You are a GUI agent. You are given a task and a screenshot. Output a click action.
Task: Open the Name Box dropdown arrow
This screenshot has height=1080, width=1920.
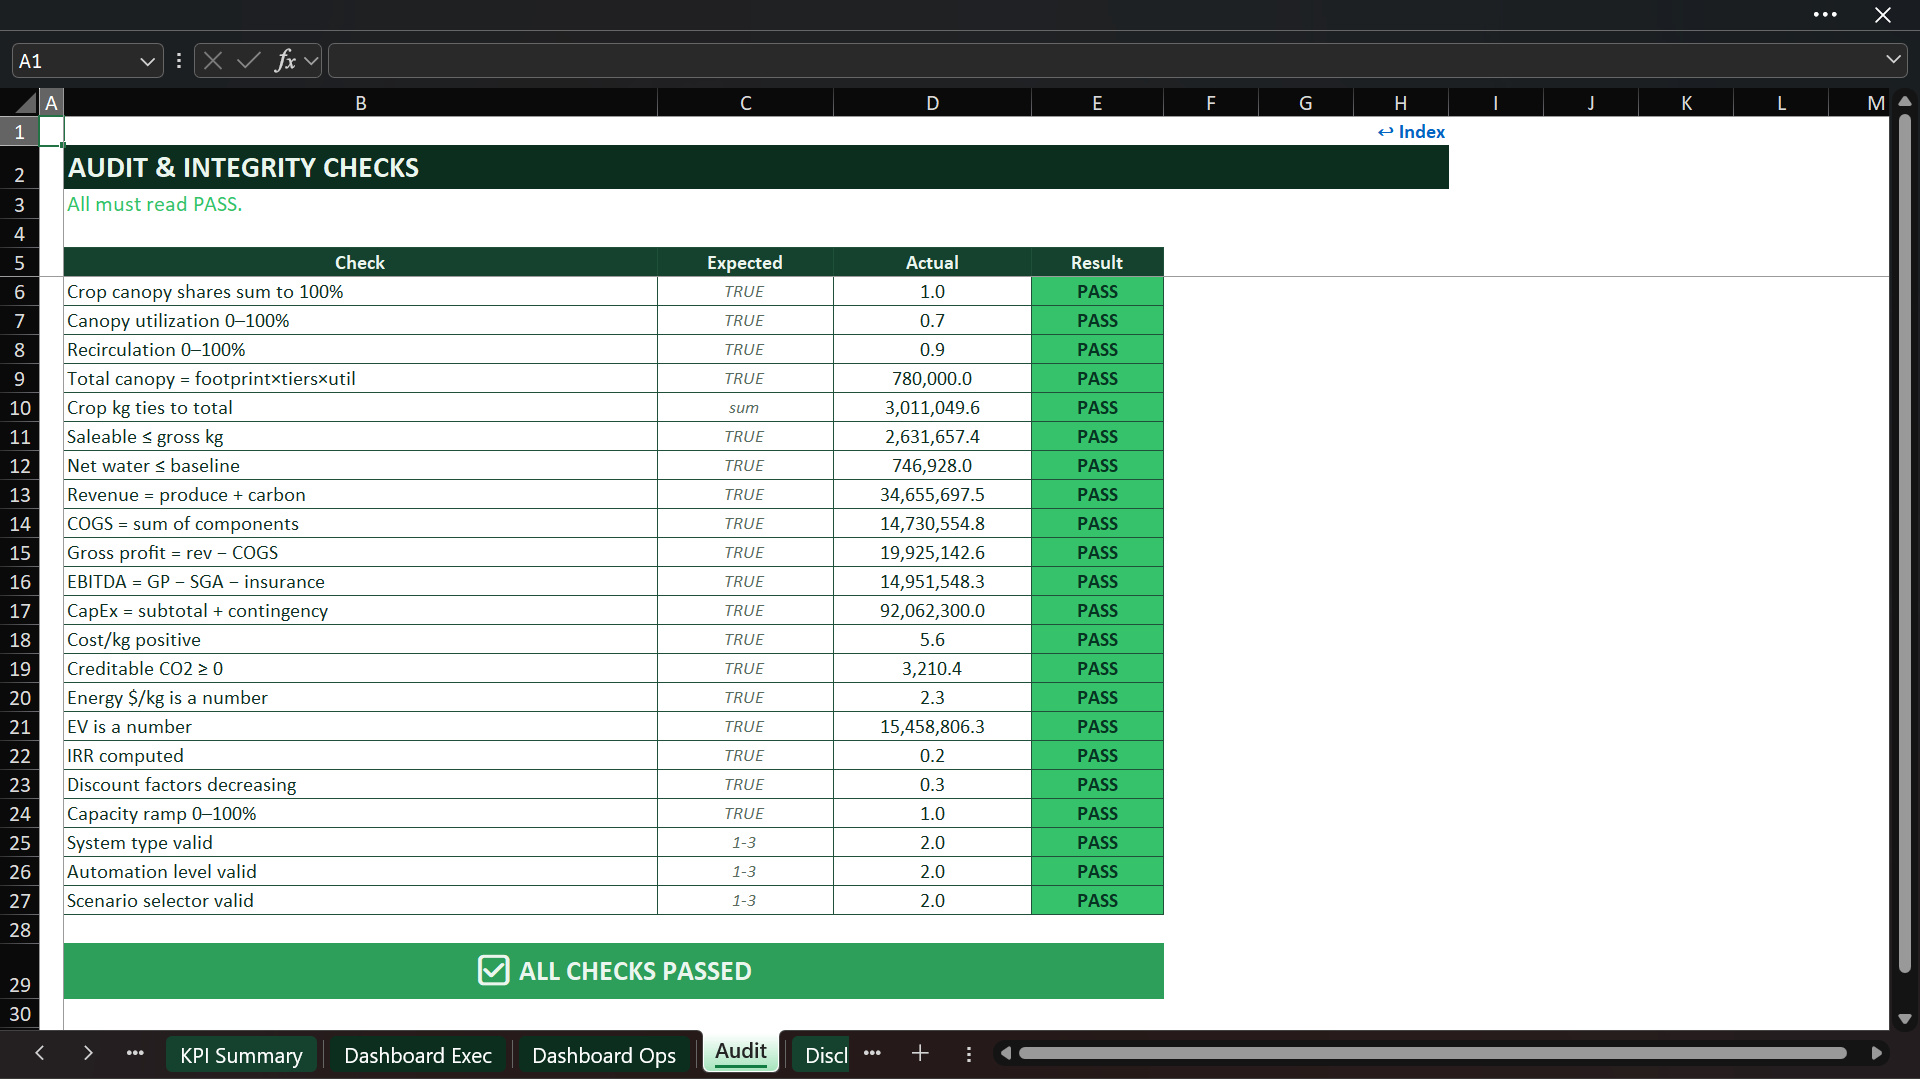pyautogui.click(x=147, y=62)
